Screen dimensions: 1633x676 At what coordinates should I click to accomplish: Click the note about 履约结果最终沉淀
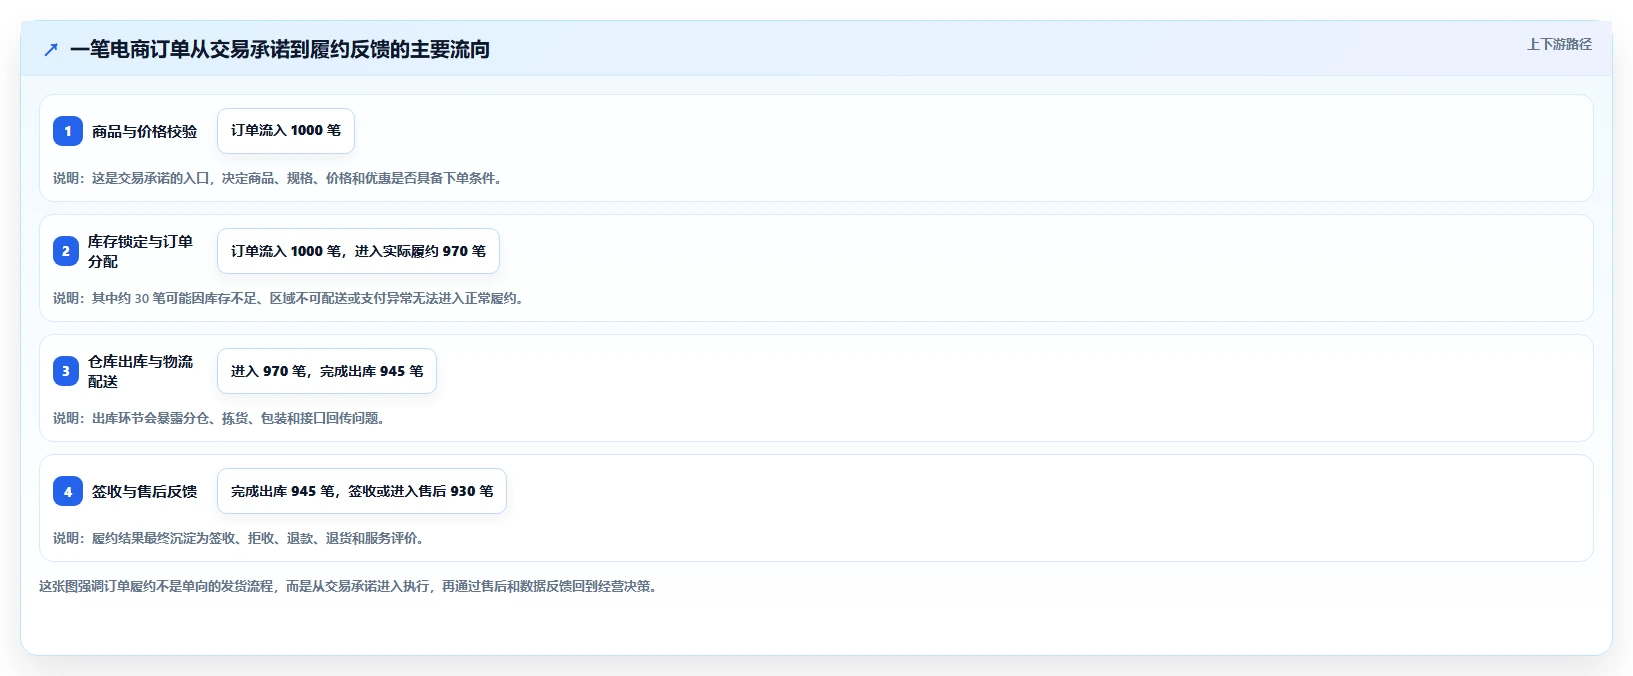coord(241,538)
